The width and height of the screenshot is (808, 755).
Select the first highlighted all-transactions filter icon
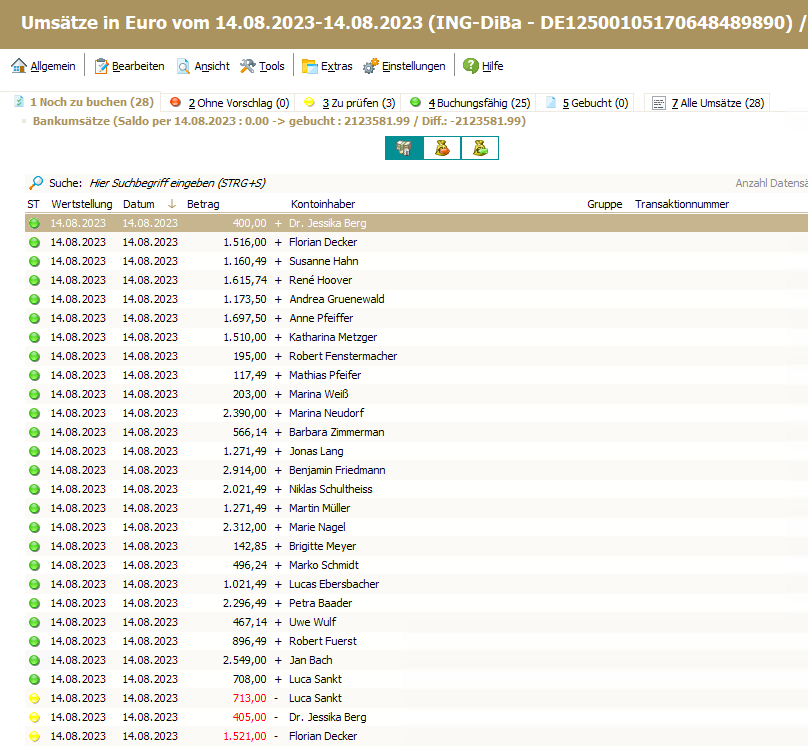coord(404,148)
